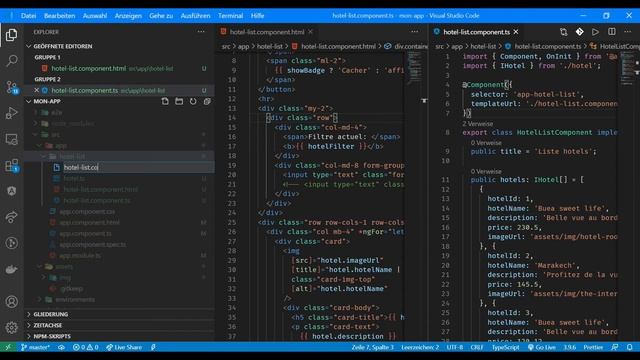Click the compare changes icon in editor toolbar
Image resolution: width=640 pixels, height=360 pixels.
point(564,32)
